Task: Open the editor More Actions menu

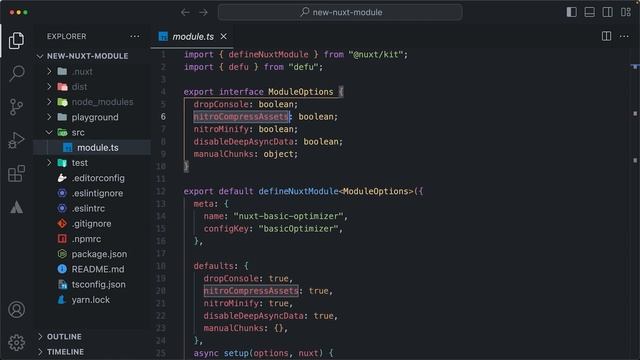Action: pos(624,36)
